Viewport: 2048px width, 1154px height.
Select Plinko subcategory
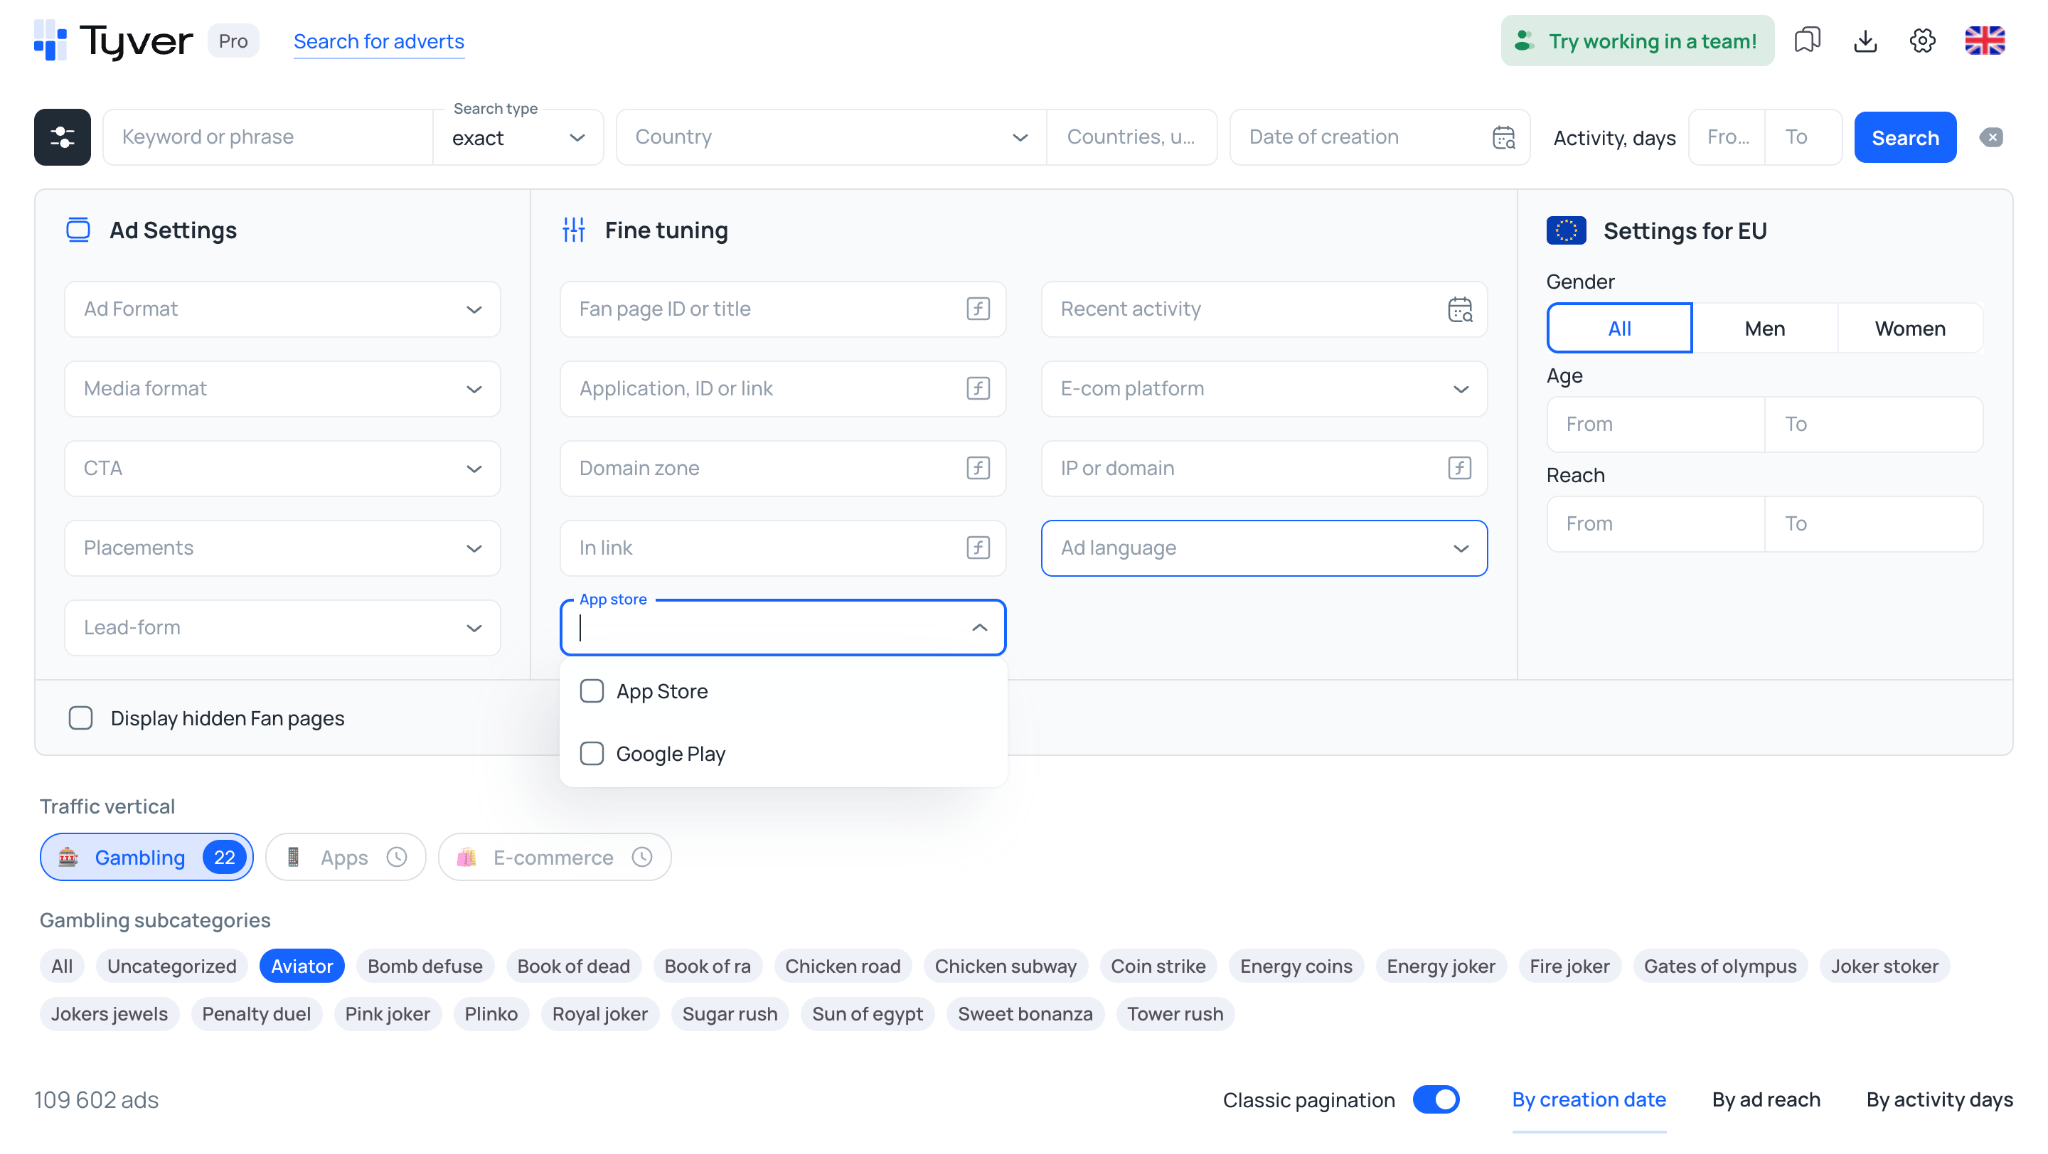pyautogui.click(x=491, y=1014)
